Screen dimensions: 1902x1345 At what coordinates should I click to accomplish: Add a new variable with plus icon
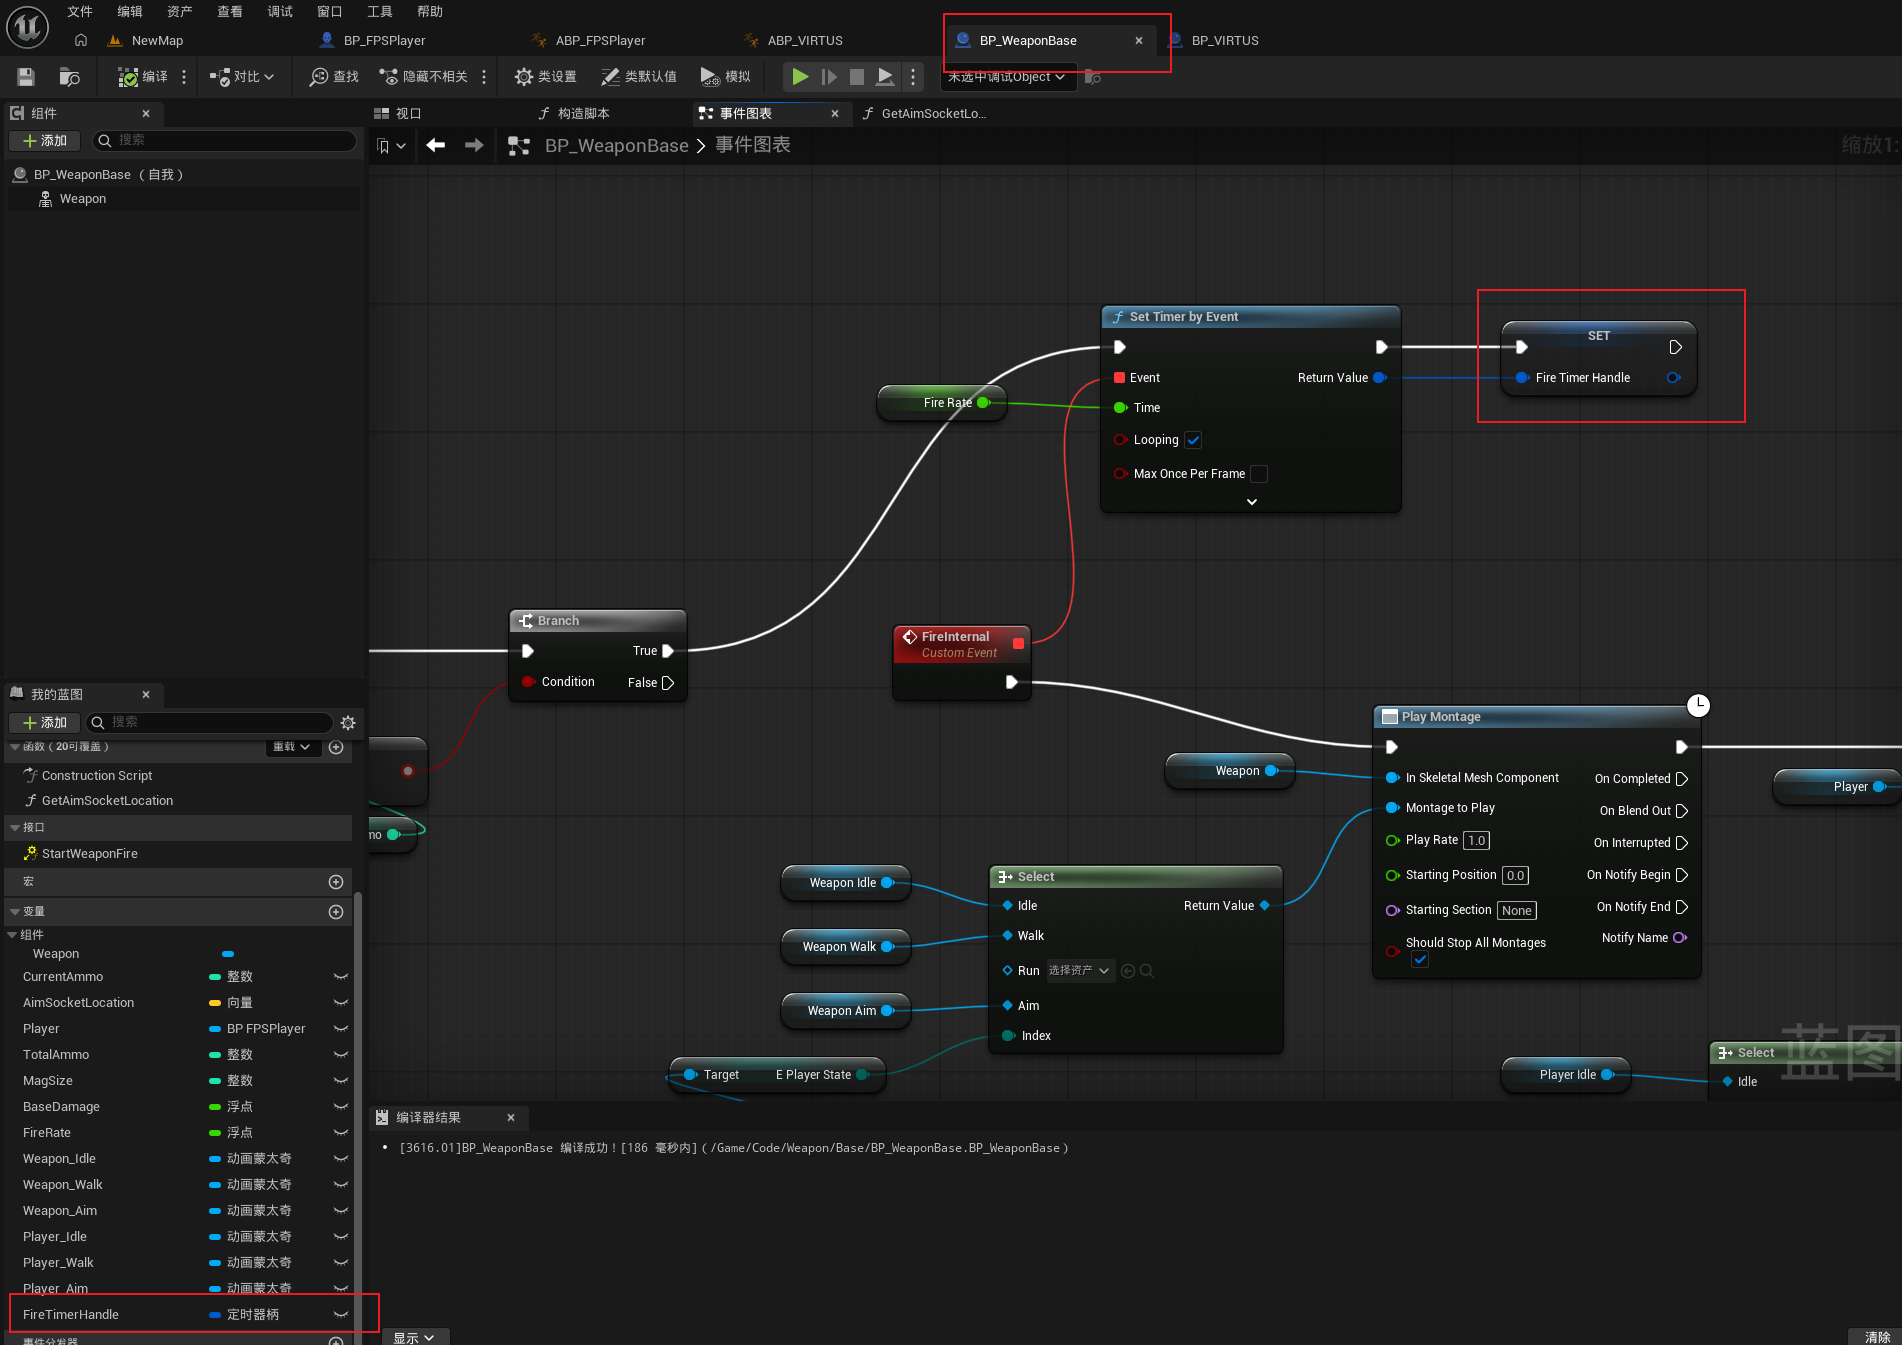click(336, 912)
